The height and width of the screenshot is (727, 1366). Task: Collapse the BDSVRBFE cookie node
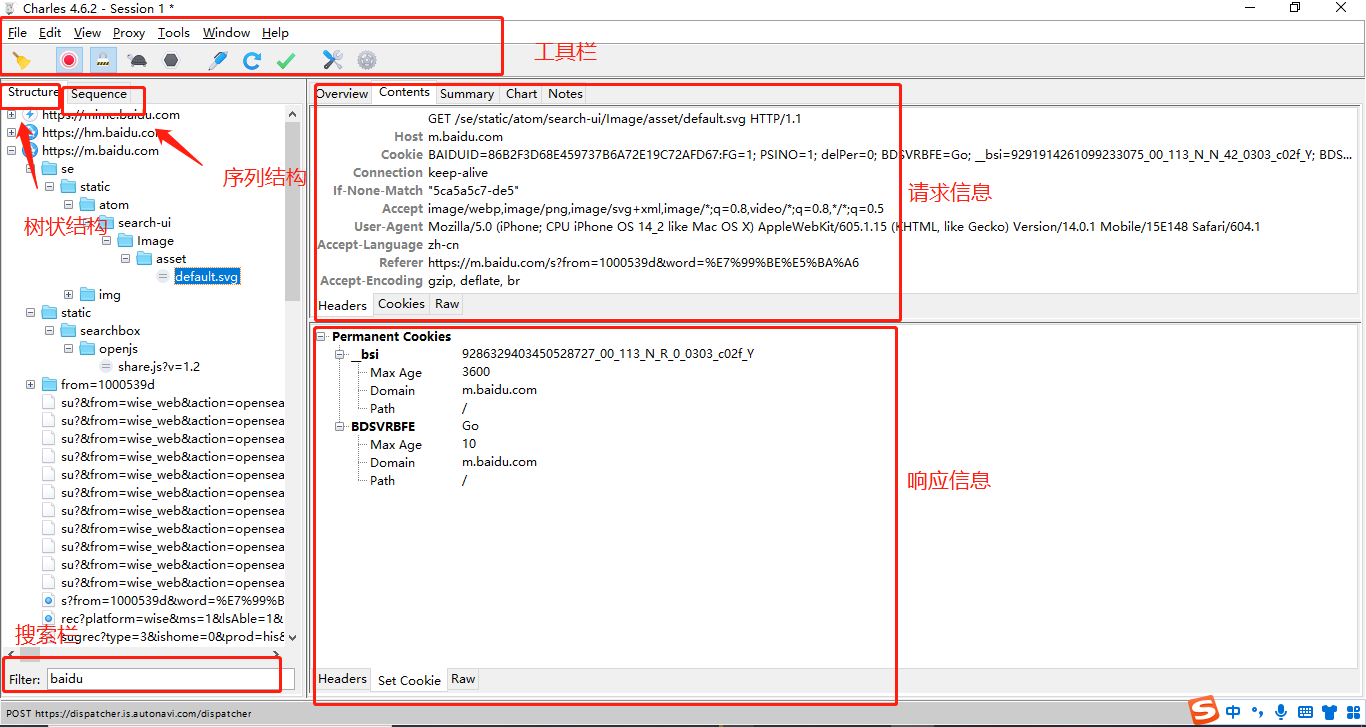[x=340, y=427]
